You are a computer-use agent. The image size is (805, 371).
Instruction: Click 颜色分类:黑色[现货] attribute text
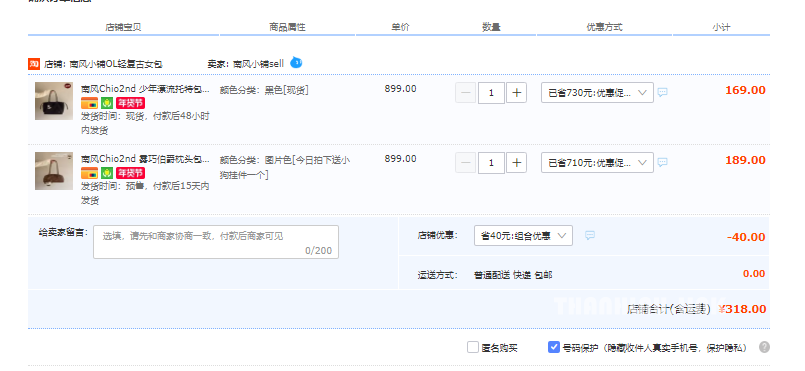coord(264,91)
